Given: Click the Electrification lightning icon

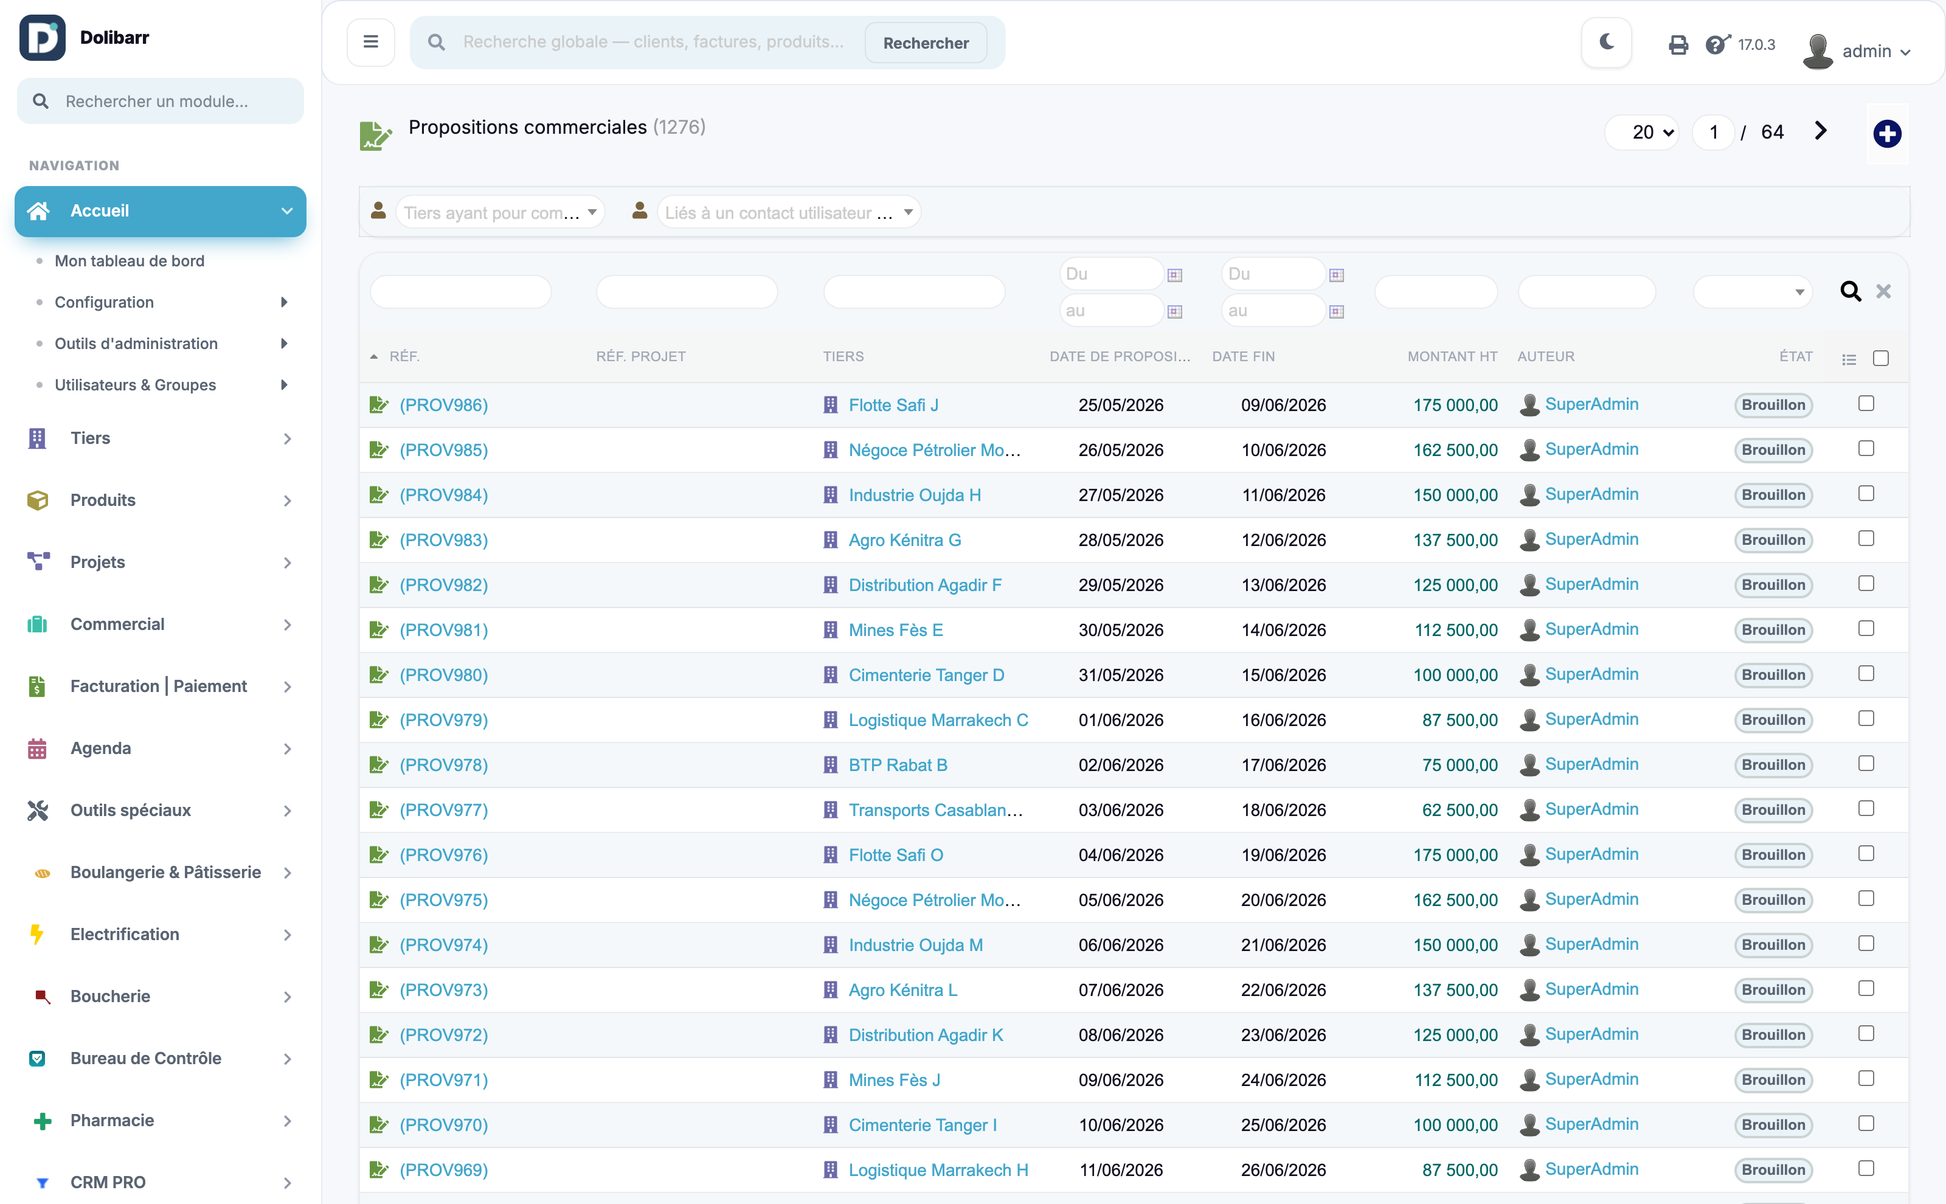Looking at the screenshot, I should click(x=37, y=934).
